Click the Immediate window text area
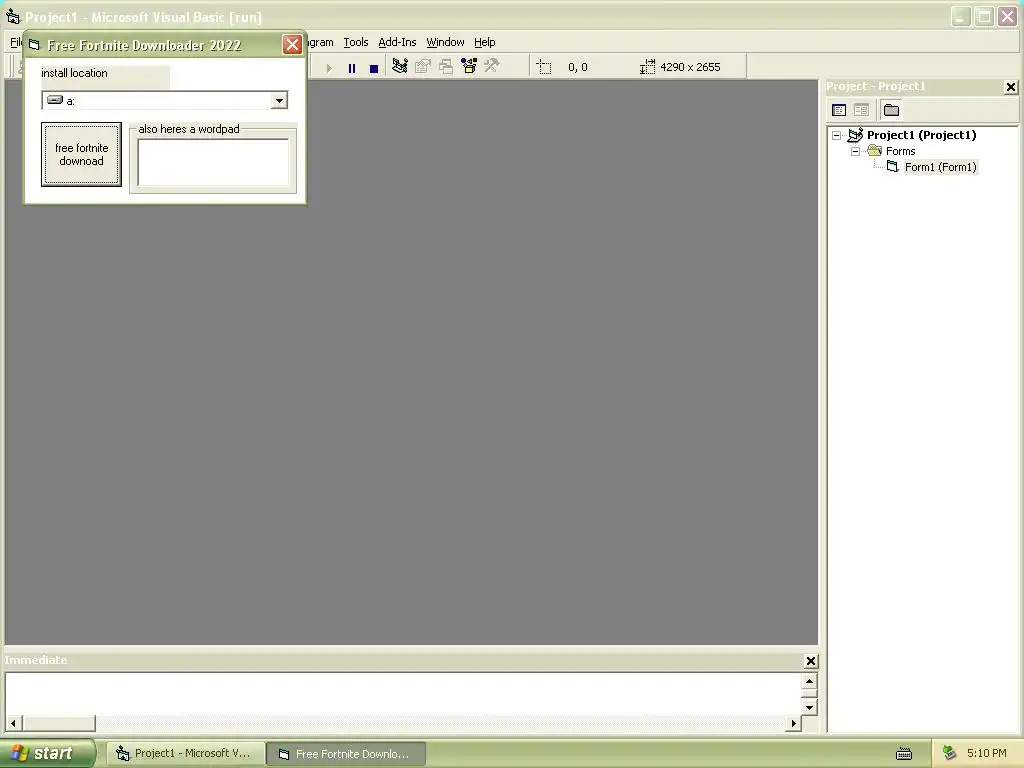Viewport: 1024px width, 768px height. coord(403,694)
